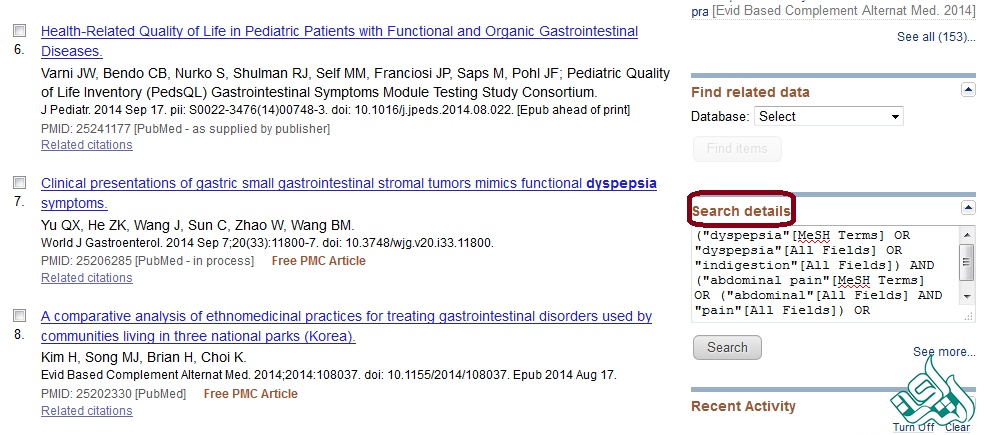The width and height of the screenshot is (984, 435).
Task: Tick the checkbox for result 6
Action: pos(19,31)
